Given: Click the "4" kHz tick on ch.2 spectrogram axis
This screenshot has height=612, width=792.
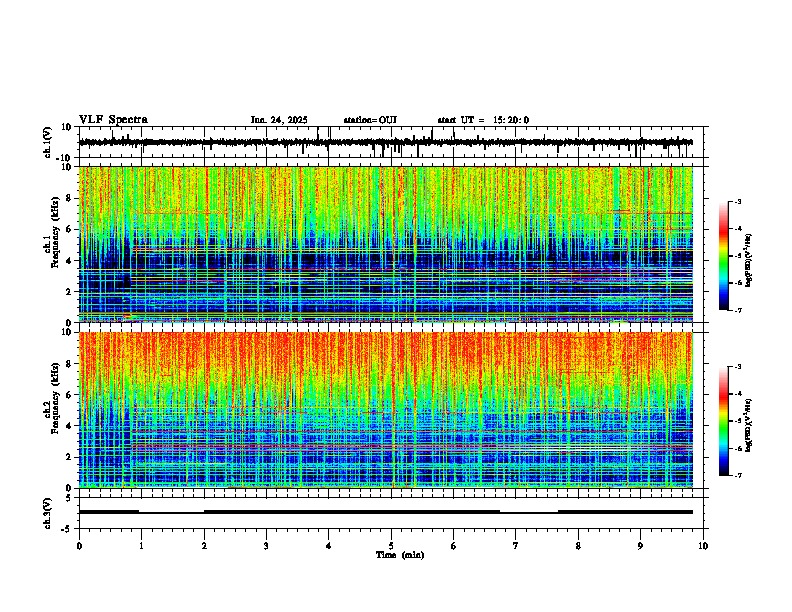Looking at the screenshot, I should coord(69,426).
